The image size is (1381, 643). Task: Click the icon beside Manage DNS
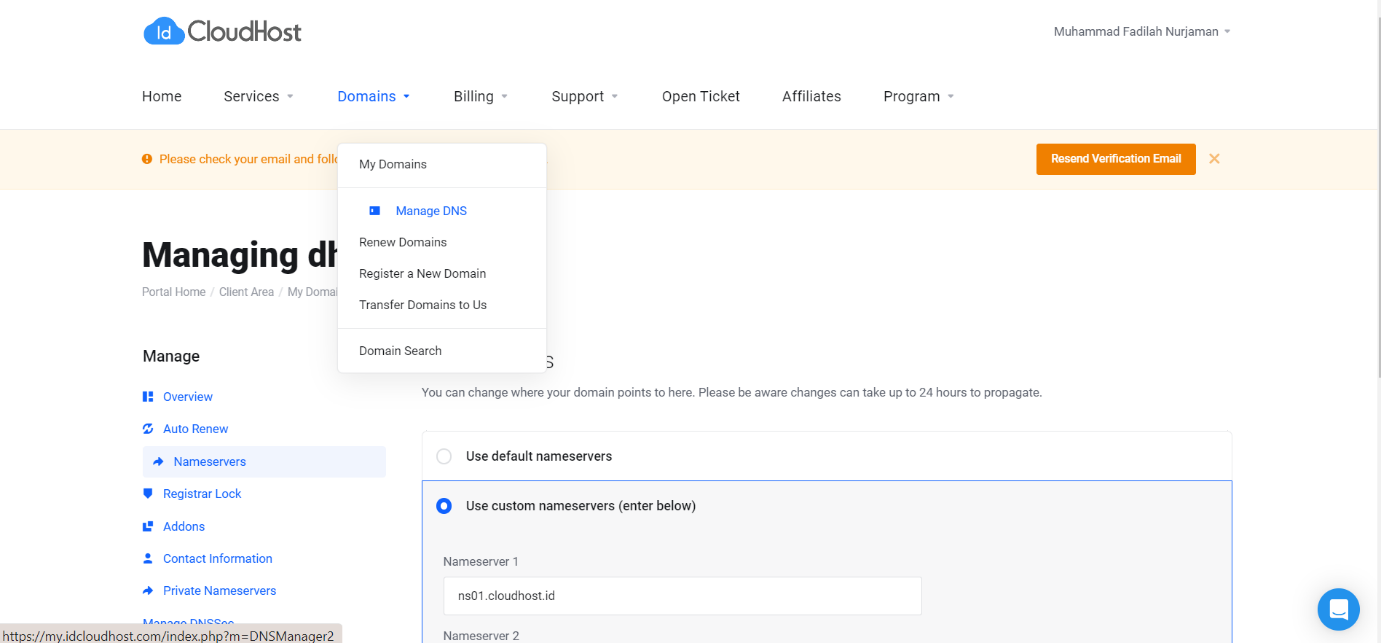[375, 211]
